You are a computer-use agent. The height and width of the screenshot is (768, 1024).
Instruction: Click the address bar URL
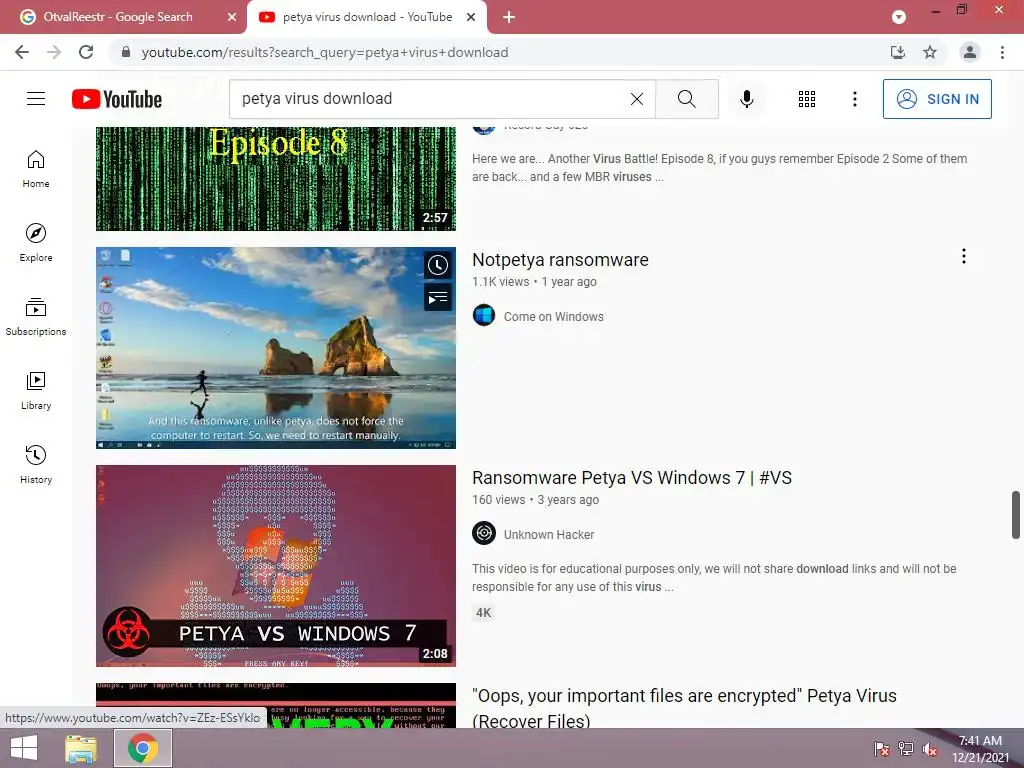[x=325, y=52]
